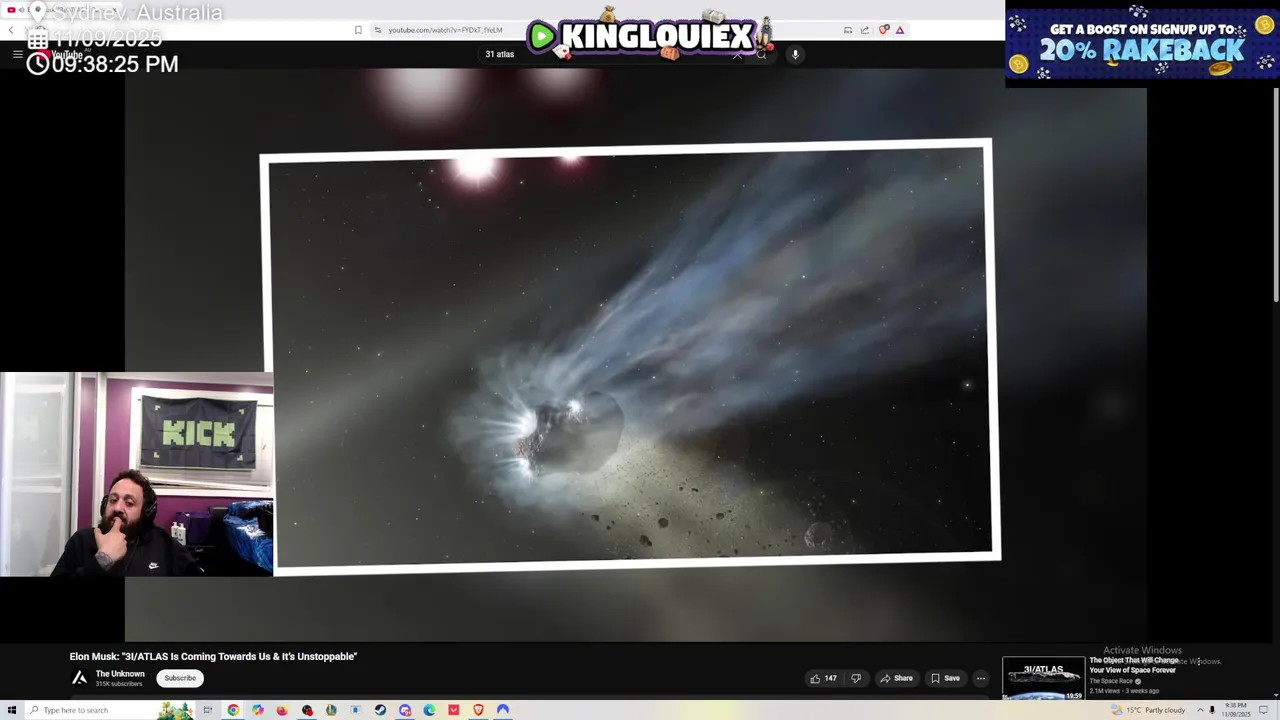The image size is (1280, 720).
Task: Open Discord from the taskbar
Action: [x=405, y=710]
